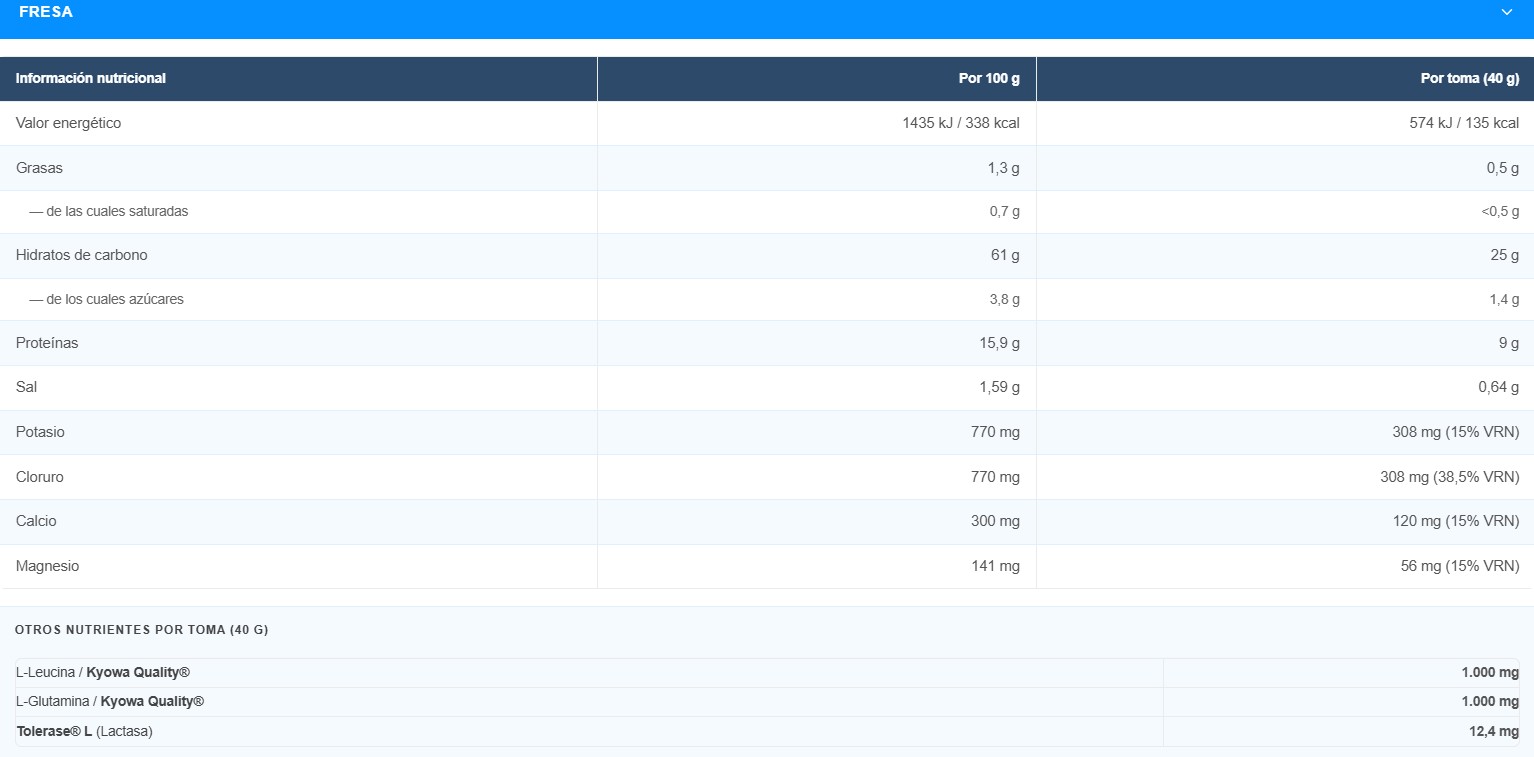
Task: Select the Valor energético row label
Action: coord(68,123)
